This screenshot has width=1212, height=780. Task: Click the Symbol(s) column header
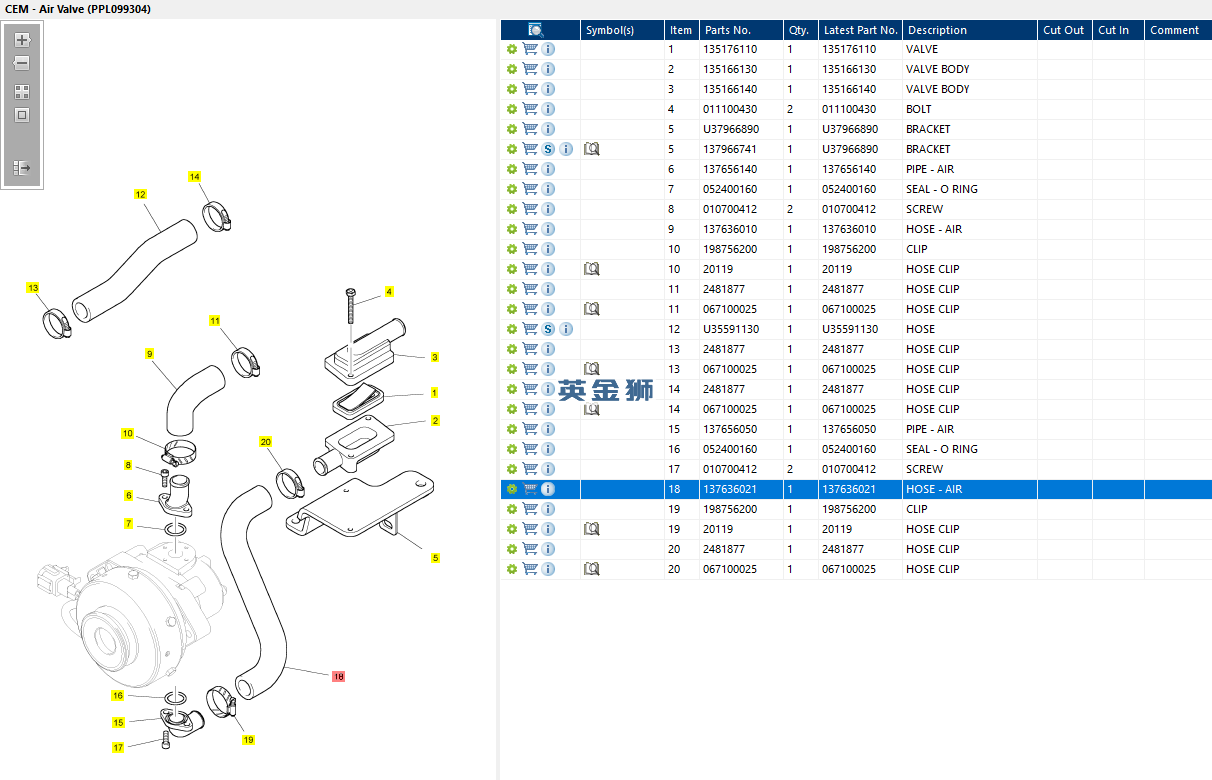click(622, 30)
